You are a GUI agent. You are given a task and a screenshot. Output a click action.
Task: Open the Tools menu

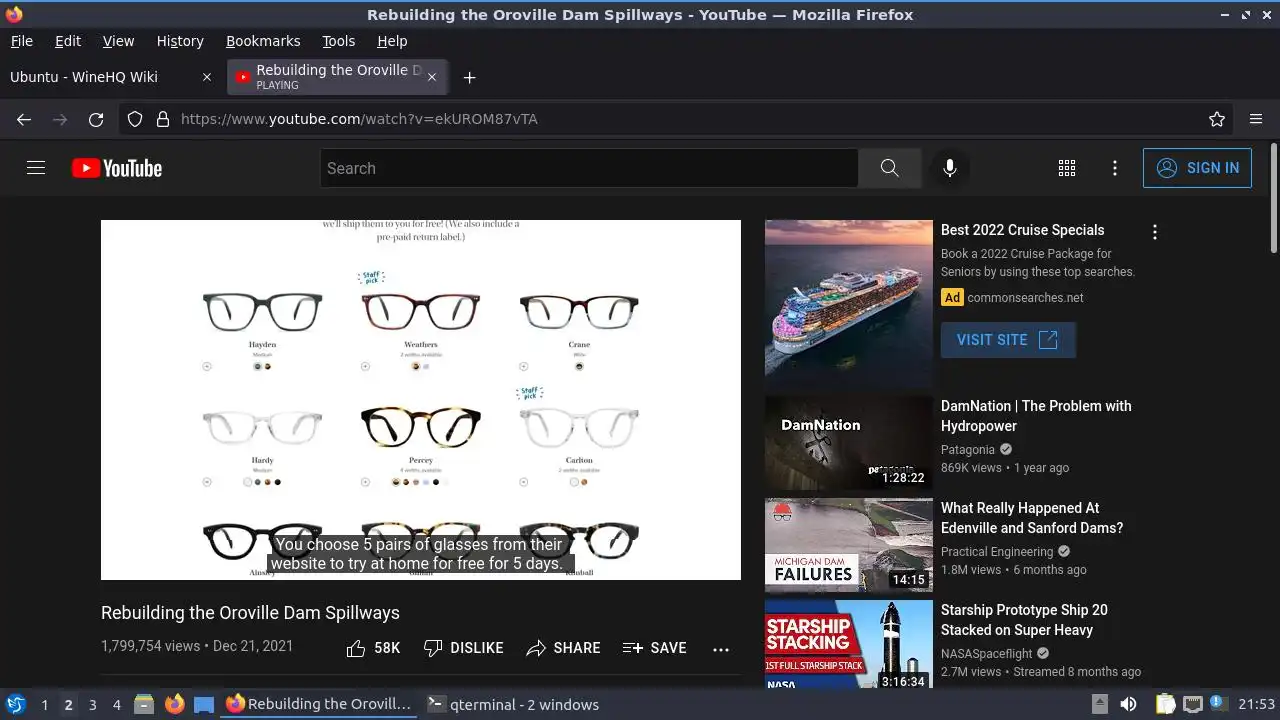(x=338, y=41)
